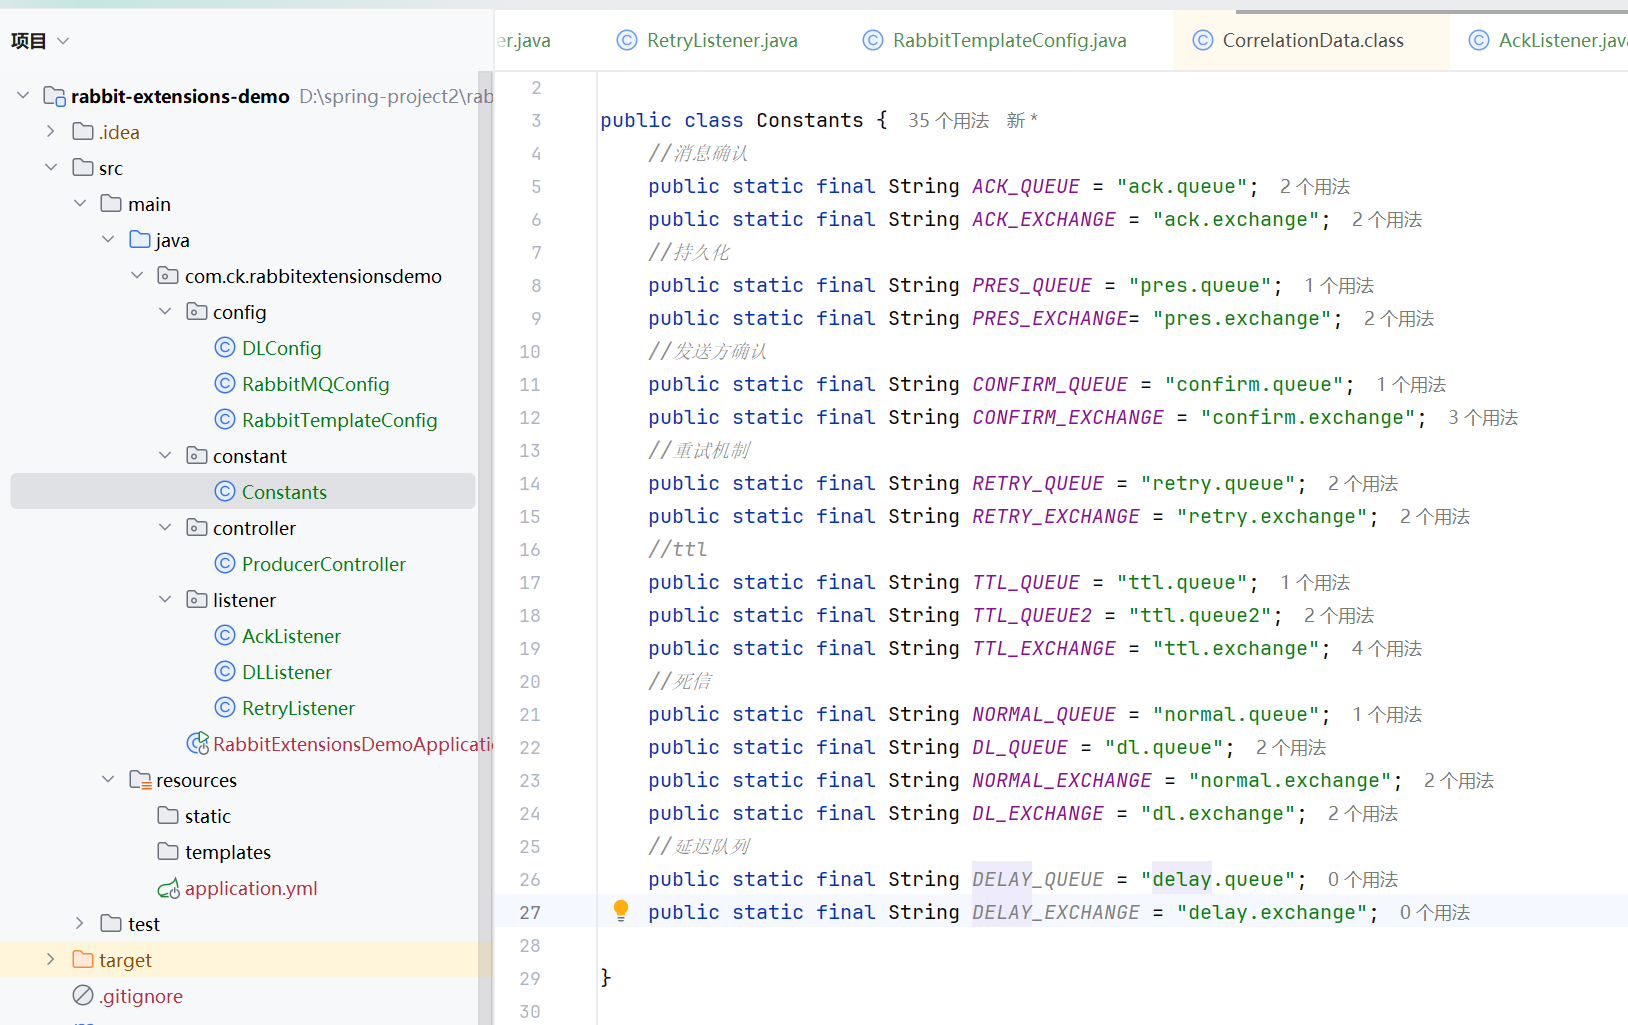This screenshot has height=1025, width=1628.
Task: Click the constant package folder icon
Action: coord(197,455)
